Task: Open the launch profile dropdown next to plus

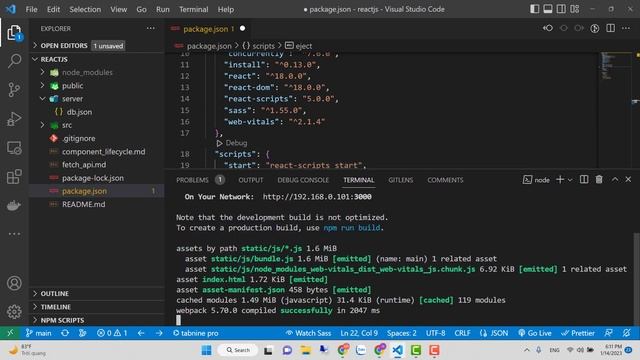Action: 570,180
